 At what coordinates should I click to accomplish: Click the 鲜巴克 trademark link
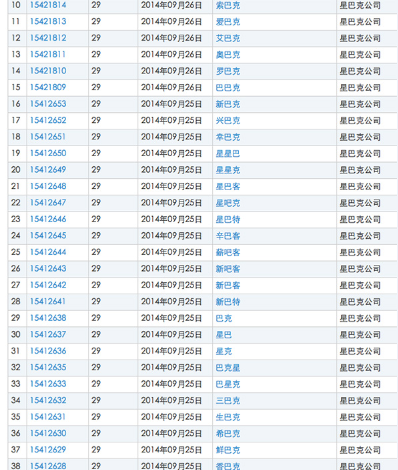tap(228, 450)
